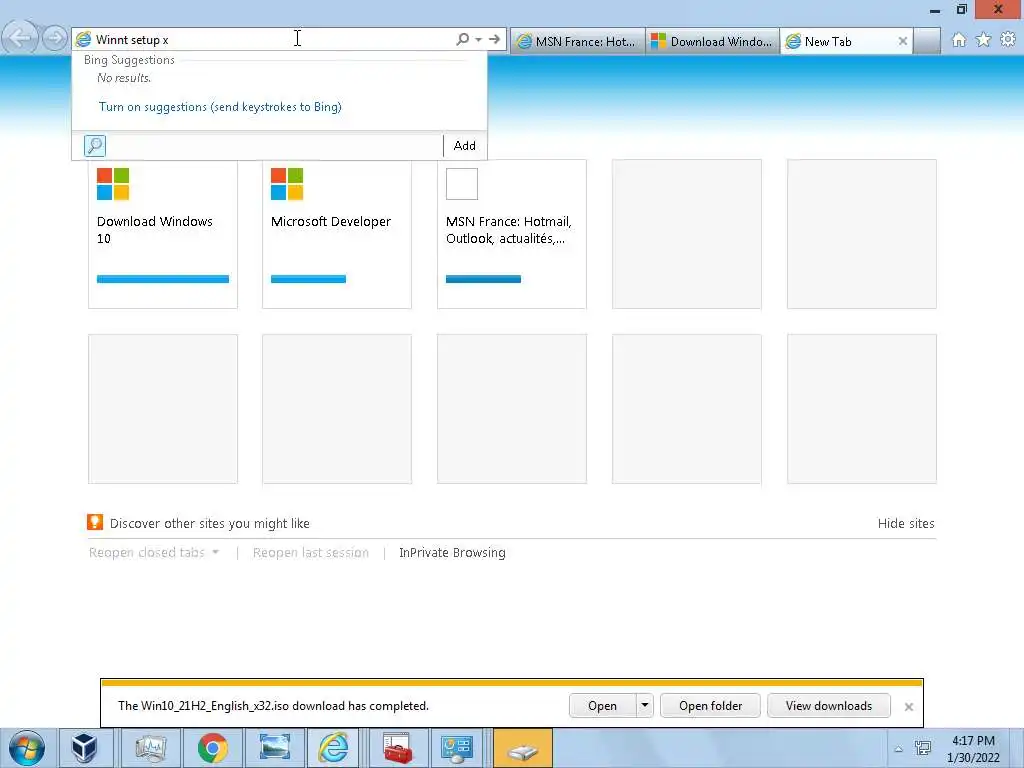The height and width of the screenshot is (768, 1024).
Task: Click Discover other sites you might like
Action: [x=210, y=523]
